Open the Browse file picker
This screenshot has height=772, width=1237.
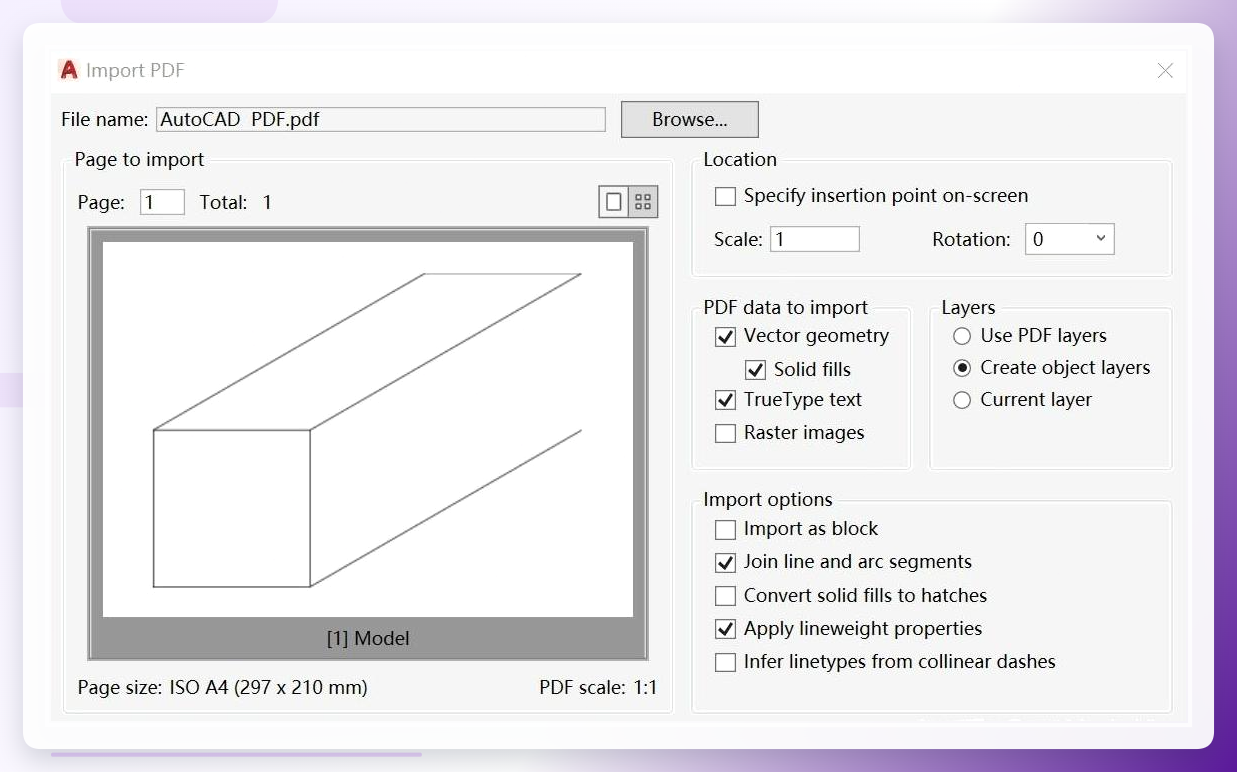pos(690,119)
